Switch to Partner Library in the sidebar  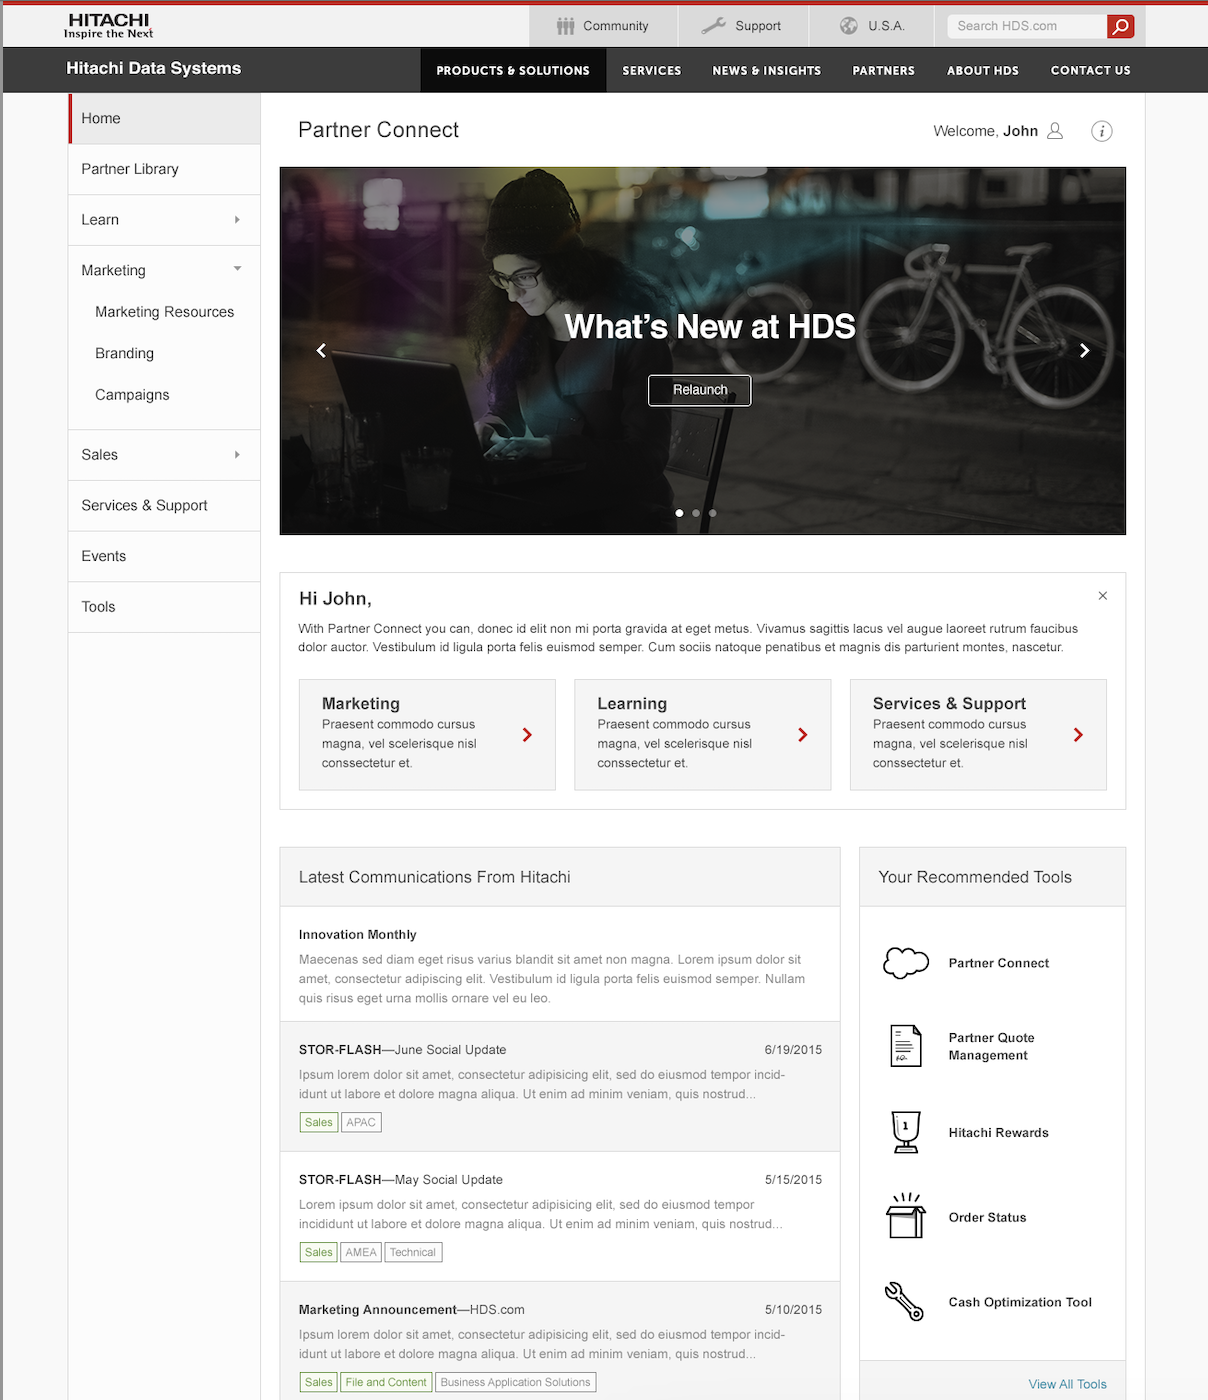129,169
